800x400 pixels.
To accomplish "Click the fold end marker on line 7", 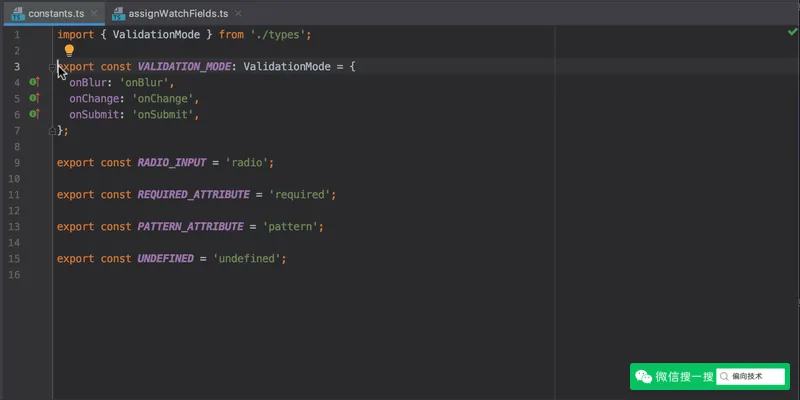I will pyautogui.click(x=52, y=131).
